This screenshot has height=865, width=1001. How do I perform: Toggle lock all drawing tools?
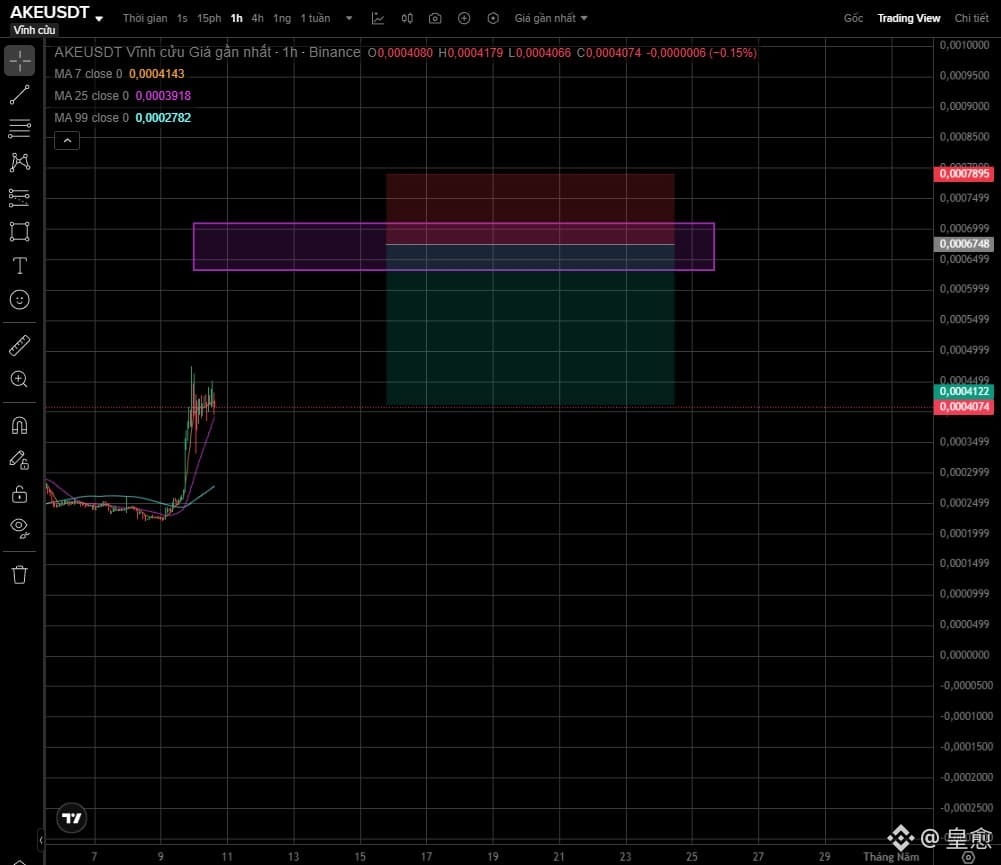pos(20,493)
